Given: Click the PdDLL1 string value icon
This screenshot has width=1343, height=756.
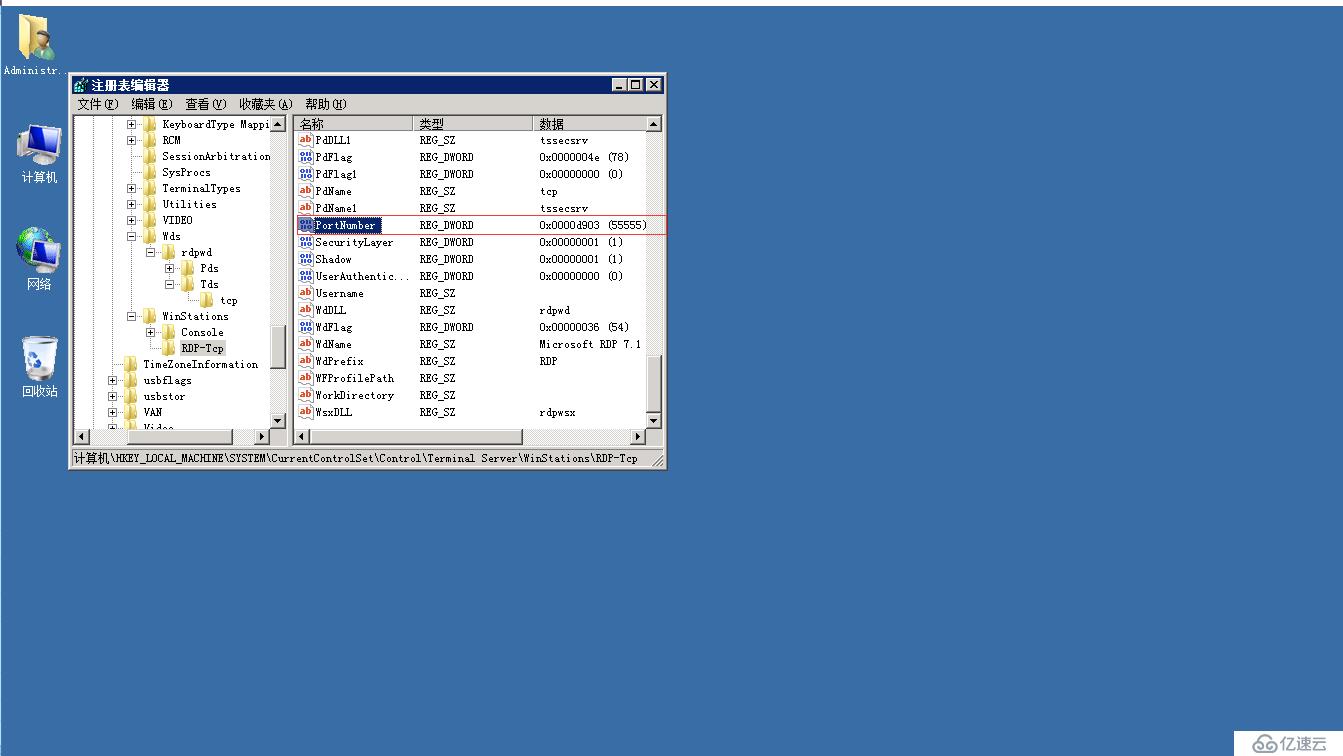Looking at the screenshot, I should (306, 140).
